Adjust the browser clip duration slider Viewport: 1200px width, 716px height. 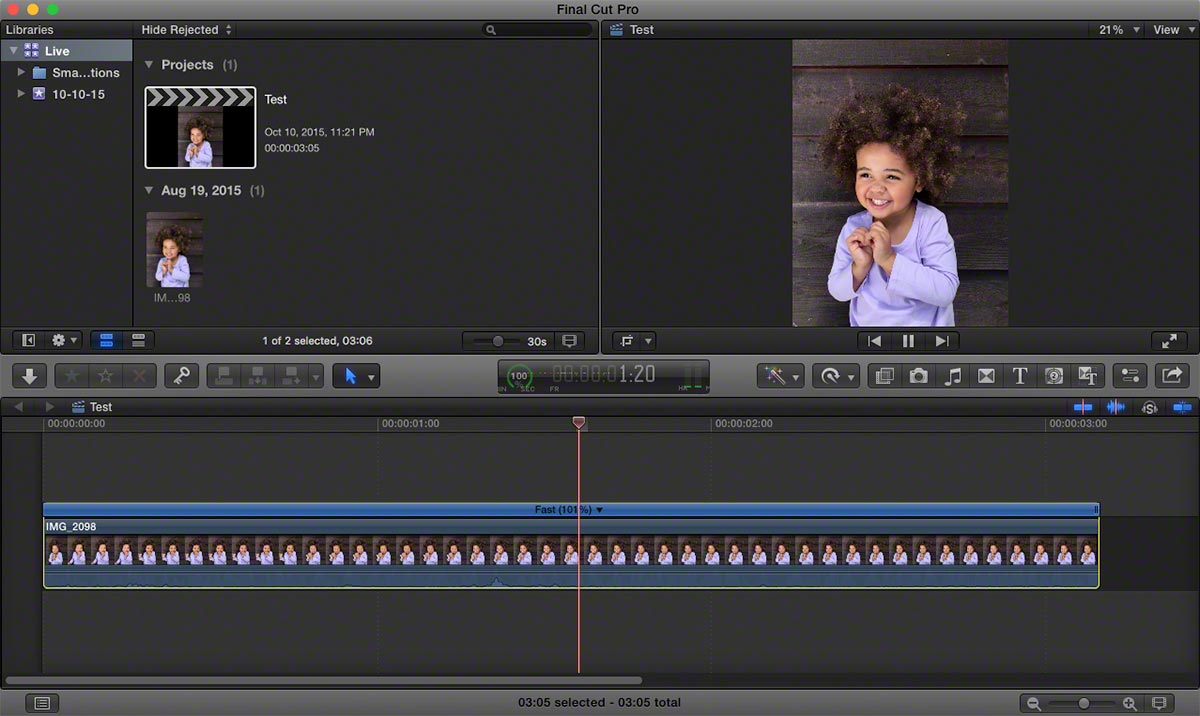tap(498, 341)
